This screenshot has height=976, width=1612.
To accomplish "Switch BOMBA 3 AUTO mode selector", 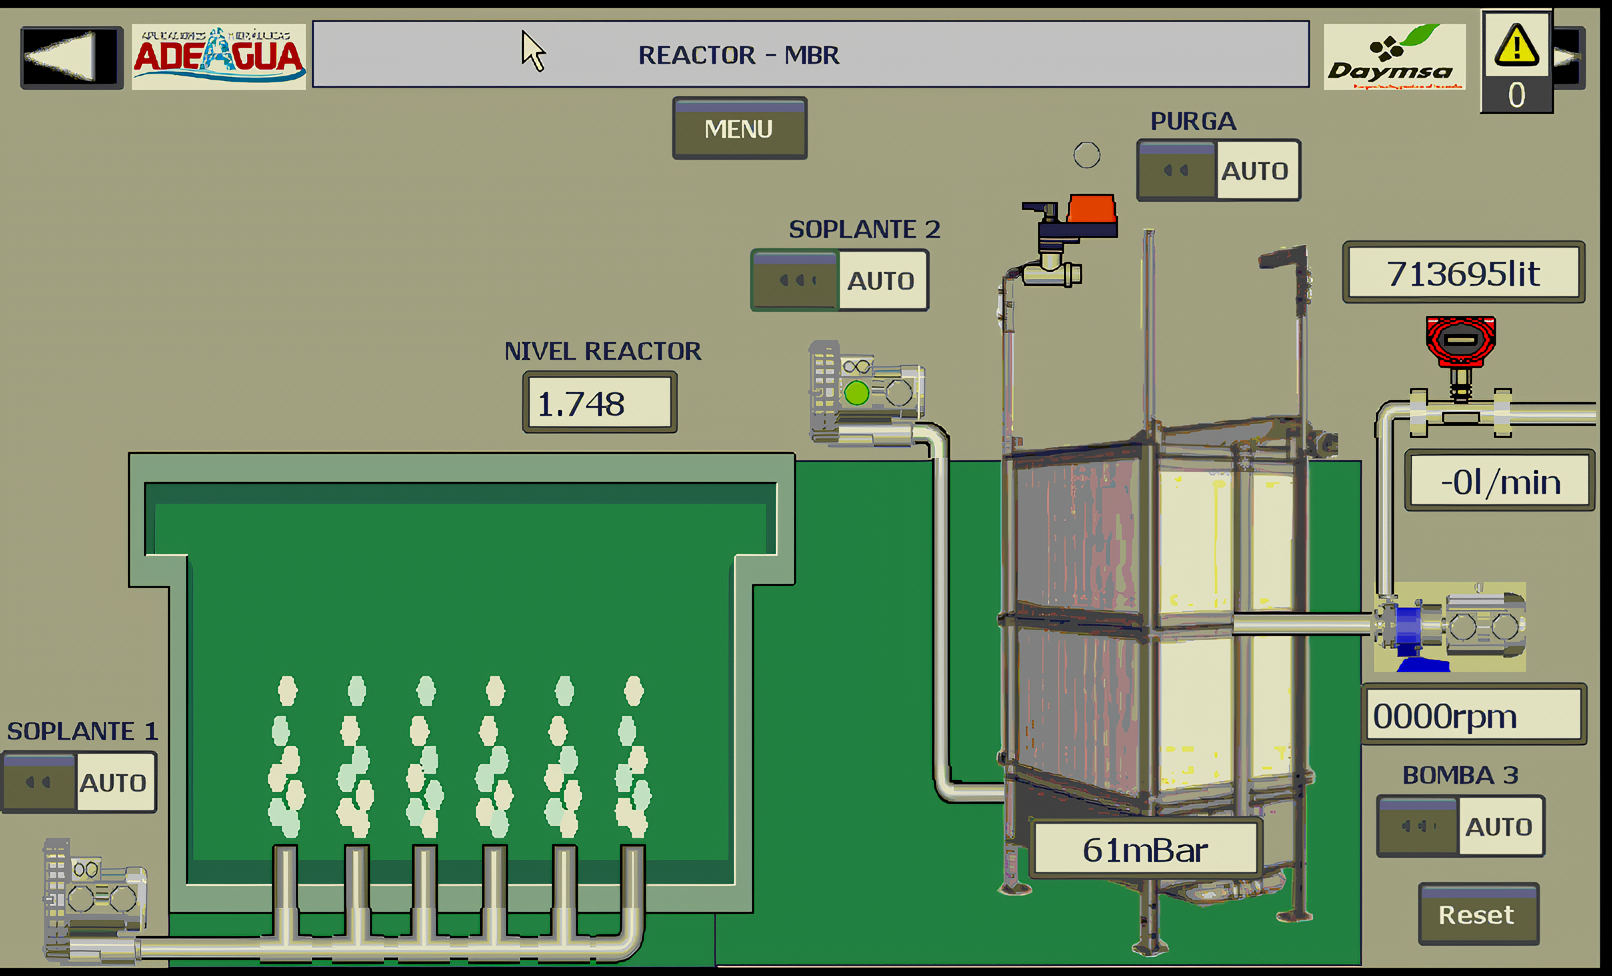I will pyautogui.click(x=1459, y=827).
